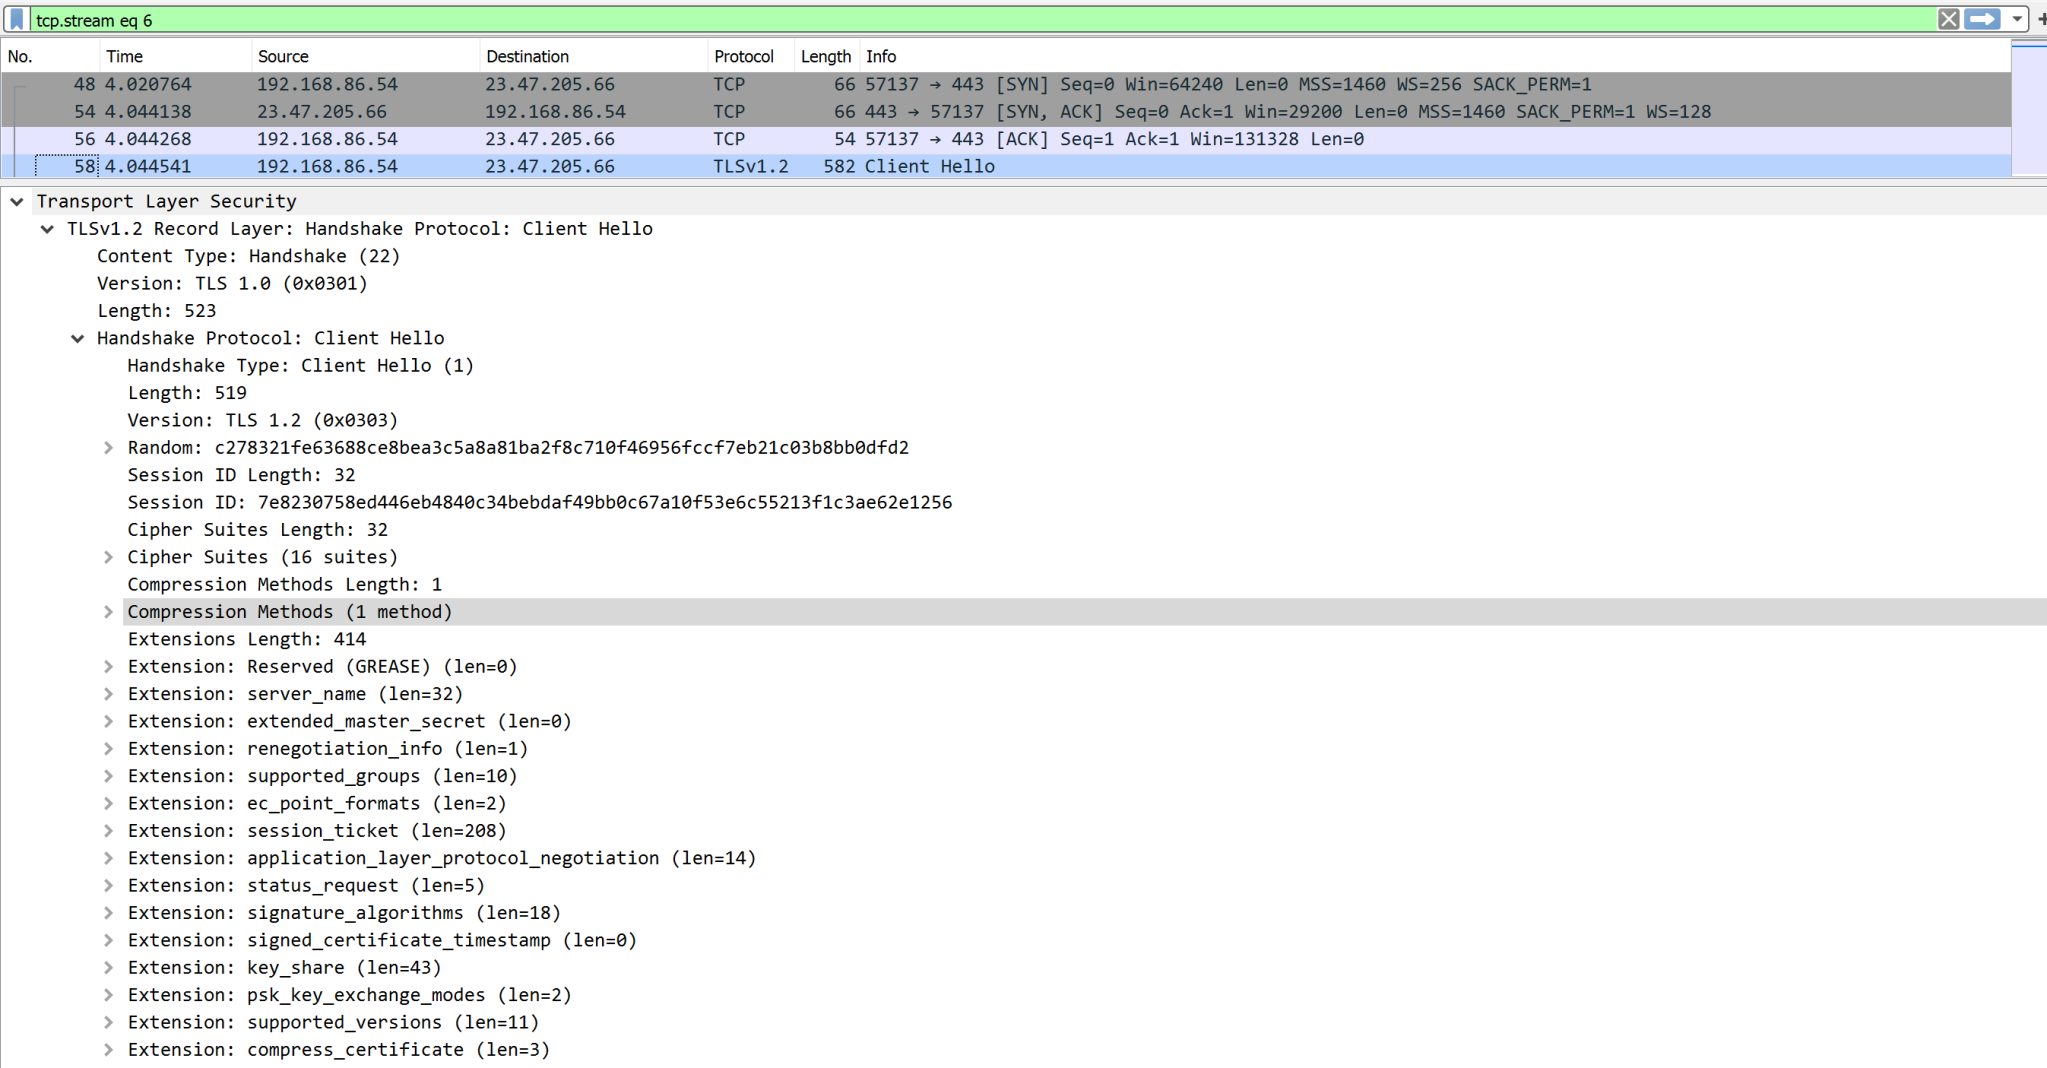
Task: Expand the key_share extension
Action: (x=108, y=967)
